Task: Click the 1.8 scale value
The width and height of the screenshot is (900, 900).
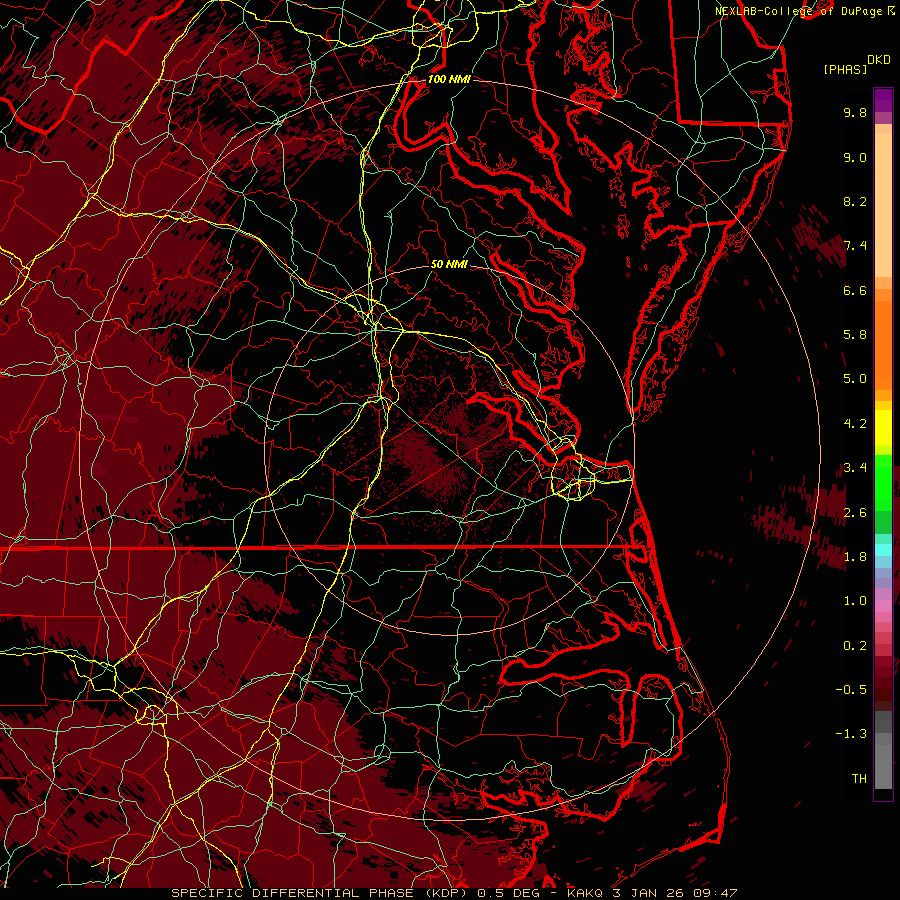Action: (855, 557)
